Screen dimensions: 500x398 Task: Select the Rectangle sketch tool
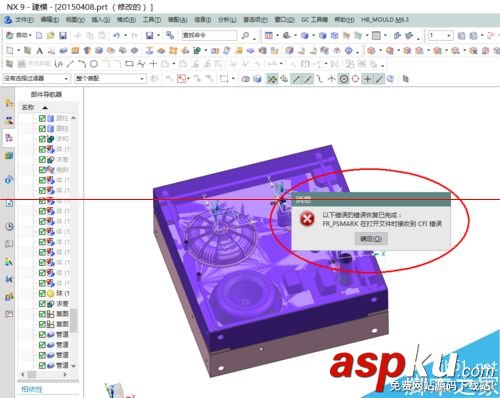coord(129,64)
